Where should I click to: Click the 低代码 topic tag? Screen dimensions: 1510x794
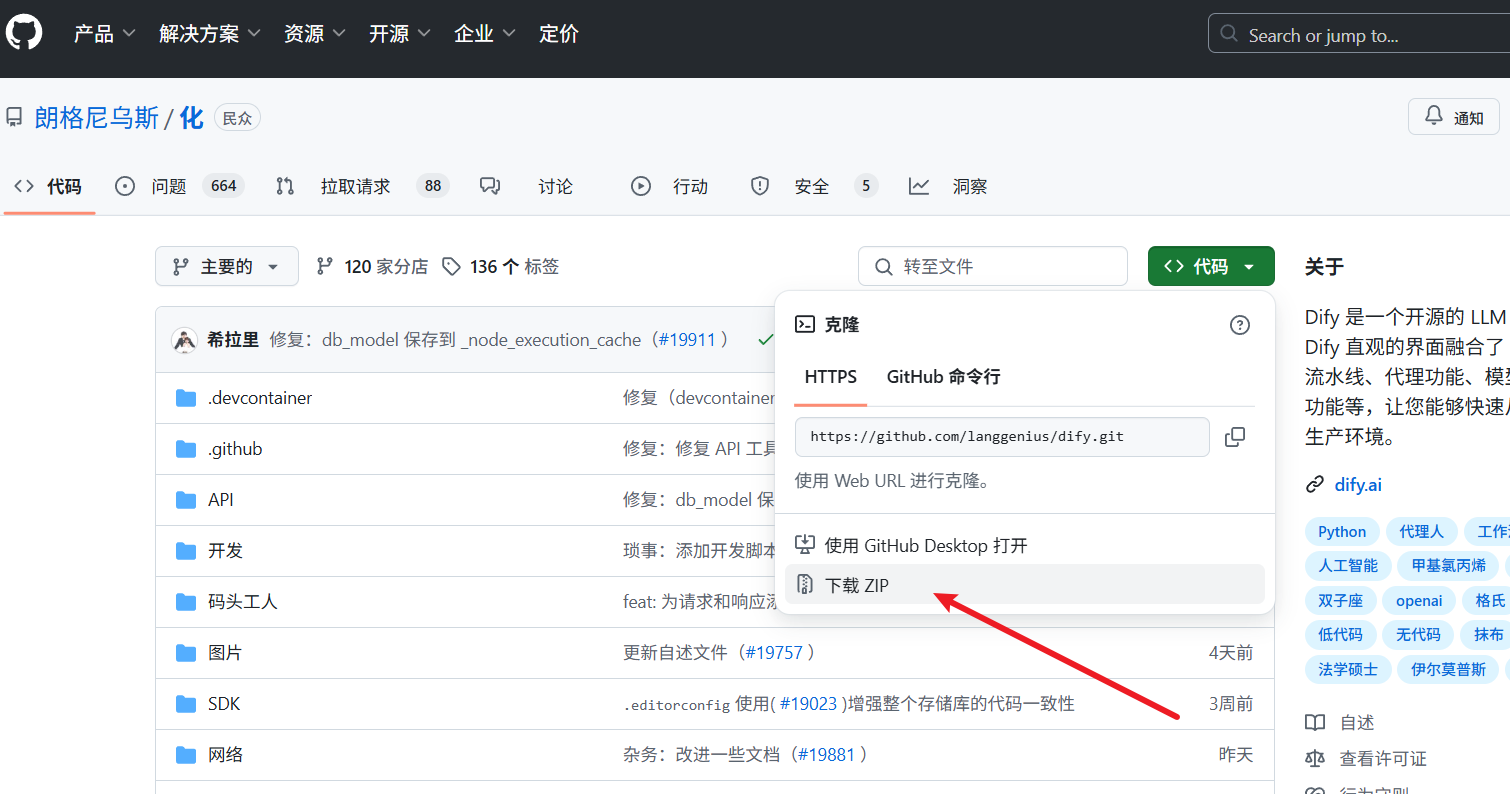(x=1340, y=635)
